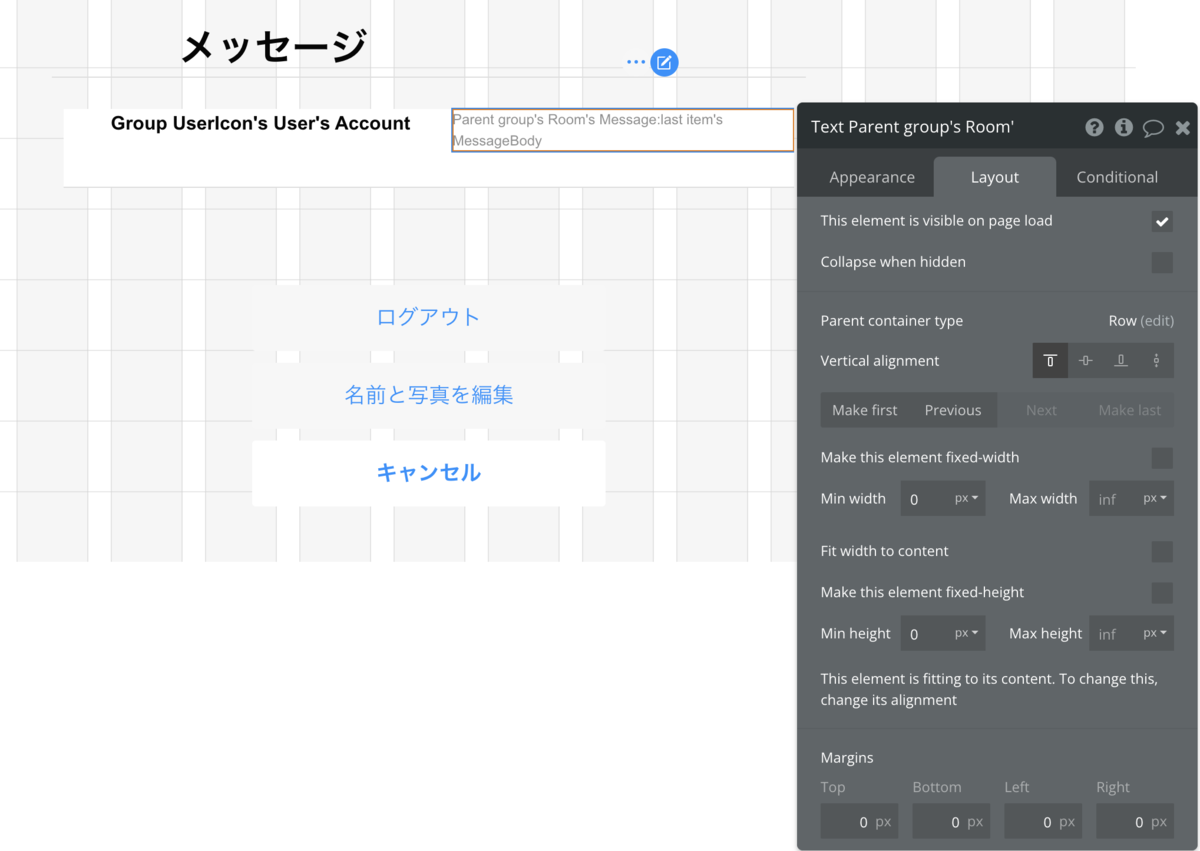This screenshot has width=1200, height=851.
Task: Open Max width px unit dropdown
Action: coord(1156,498)
